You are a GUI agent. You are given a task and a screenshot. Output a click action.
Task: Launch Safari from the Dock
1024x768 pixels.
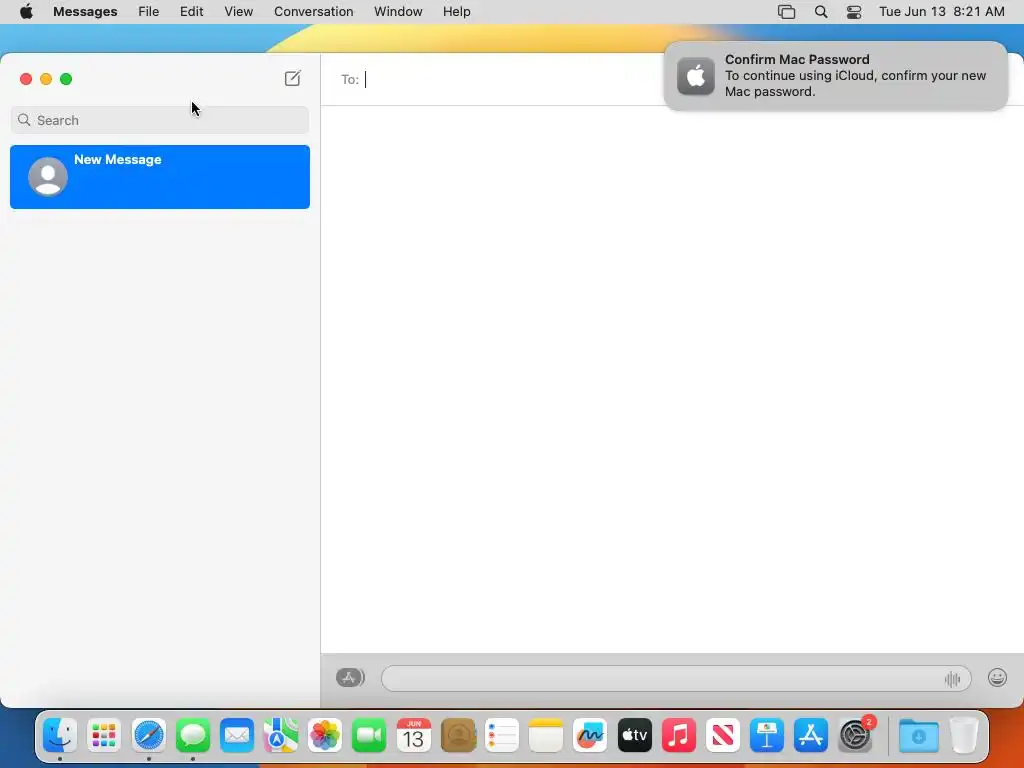(148, 735)
